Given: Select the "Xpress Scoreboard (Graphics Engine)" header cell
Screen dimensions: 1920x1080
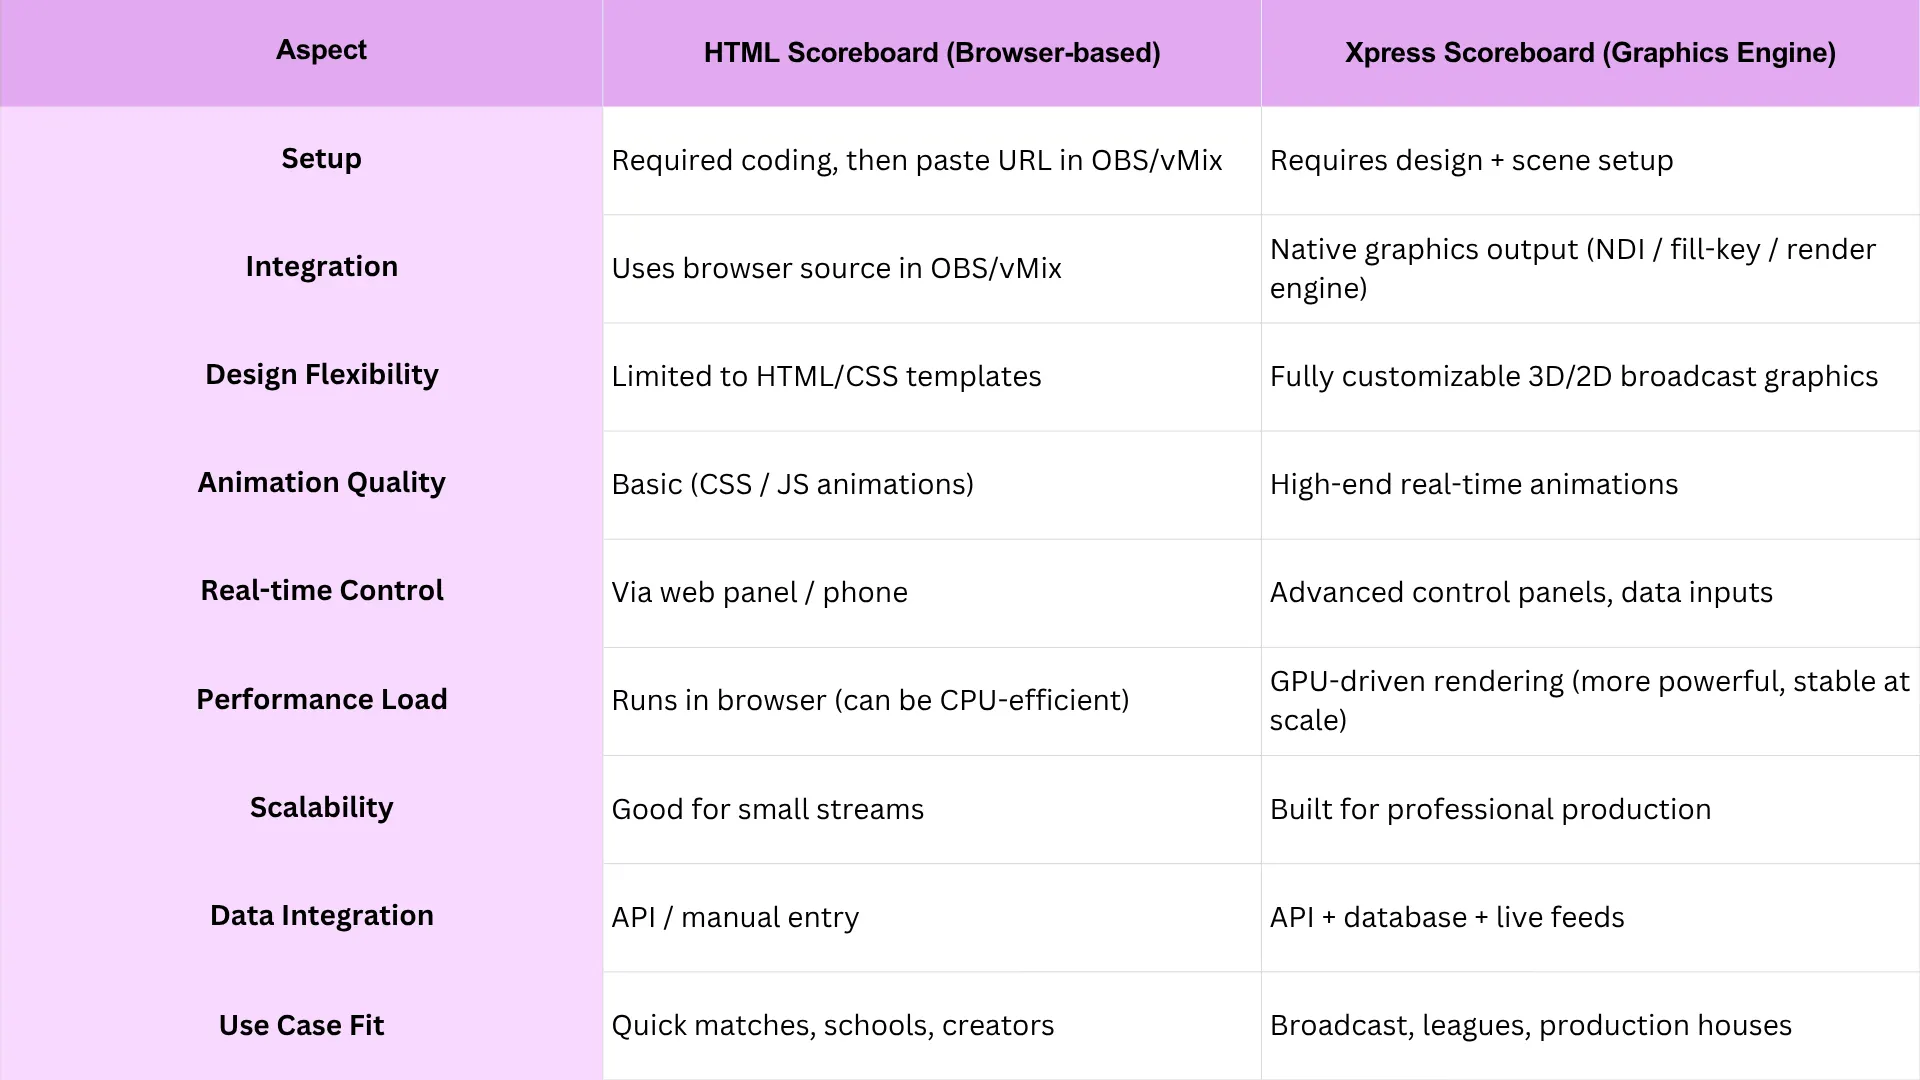Looking at the screenshot, I should (x=1589, y=53).
